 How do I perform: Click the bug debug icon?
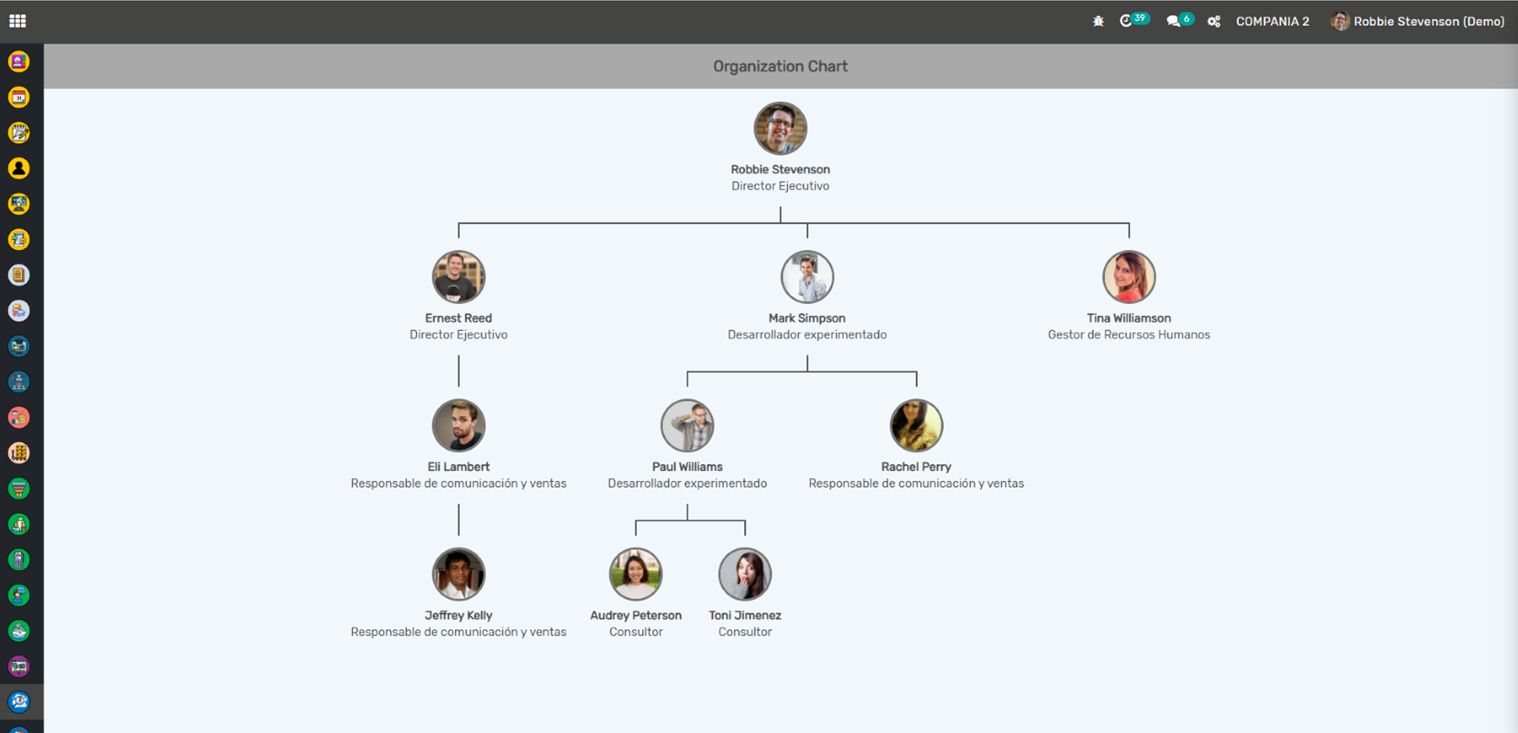click(x=1098, y=21)
